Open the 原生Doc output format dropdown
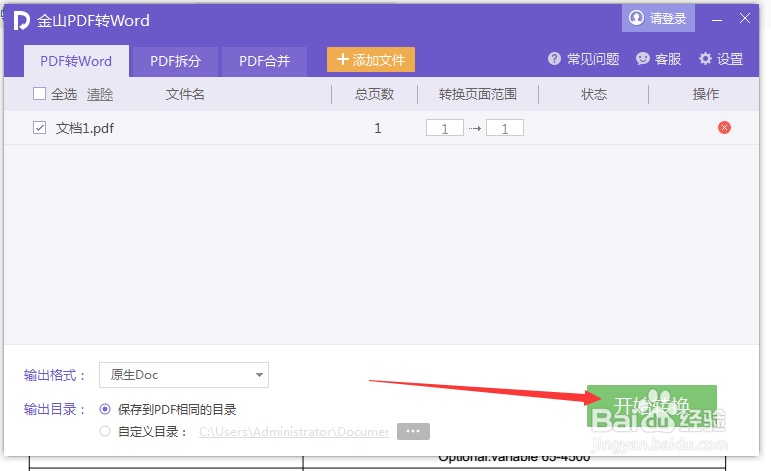 [184, 375]
